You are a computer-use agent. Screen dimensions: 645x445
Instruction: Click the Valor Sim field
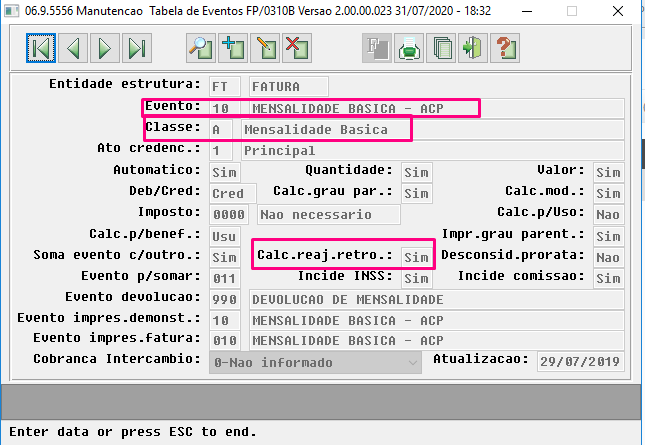pos(609,172)
